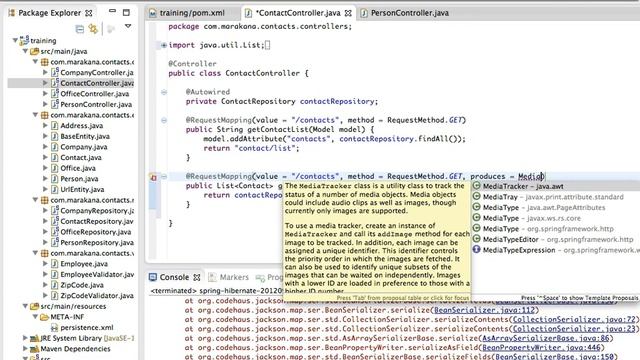
Task: Close the ContactController.java editor tab
Action: [348, 13]
